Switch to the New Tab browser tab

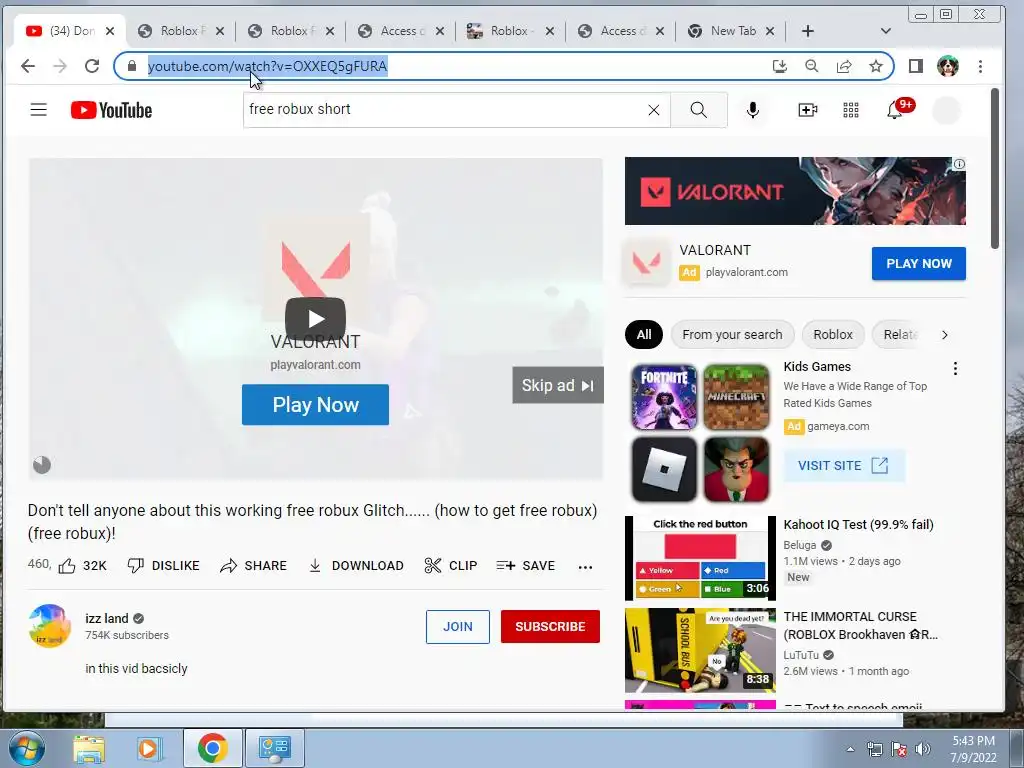pos(731,31)
